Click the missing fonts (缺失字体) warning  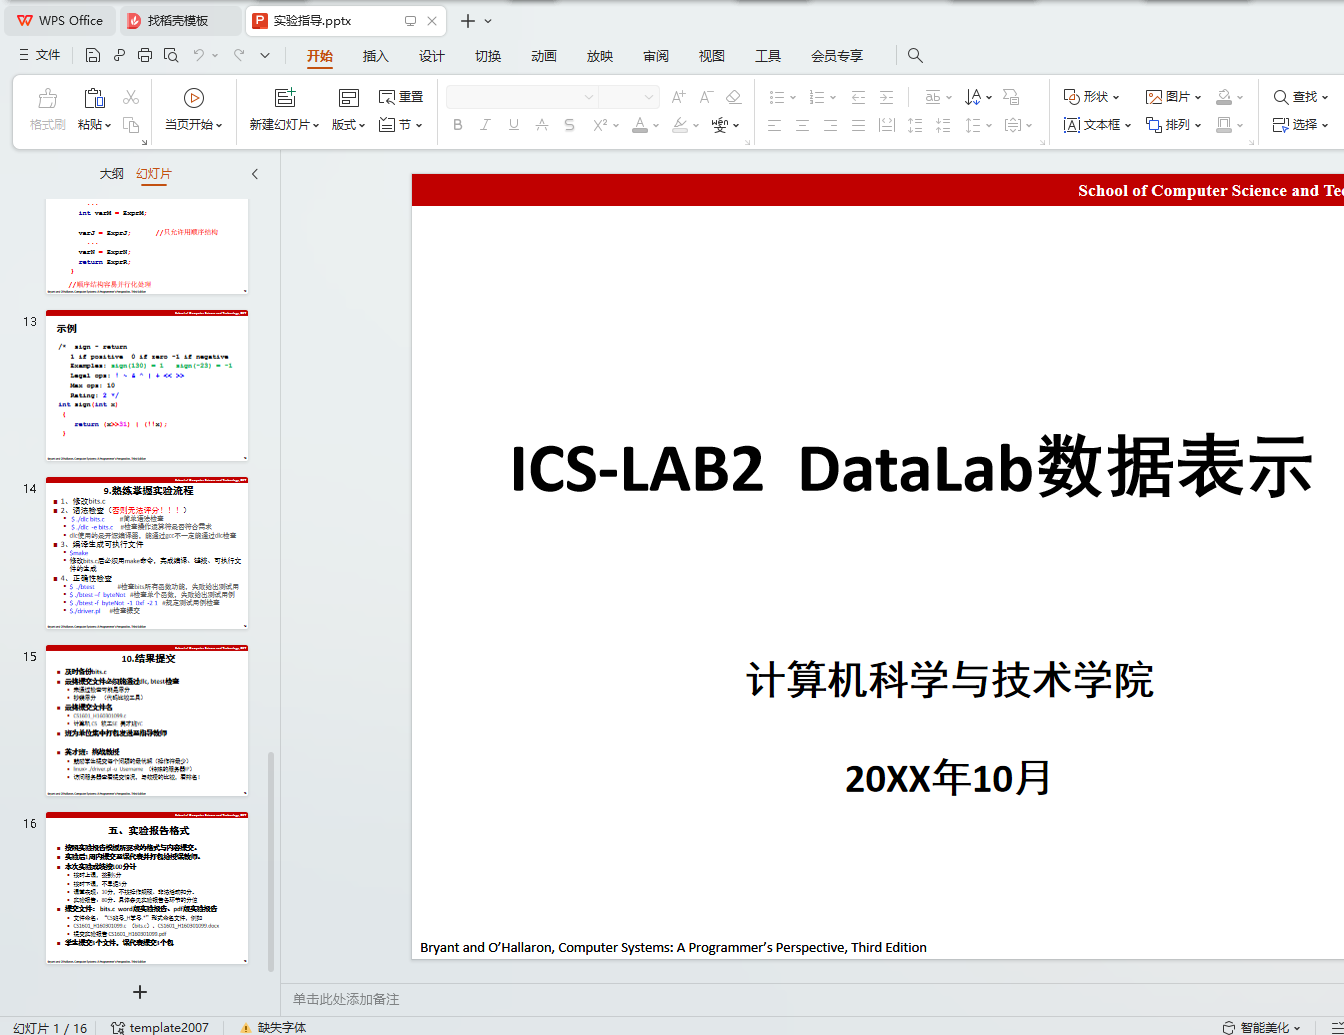273,1027
